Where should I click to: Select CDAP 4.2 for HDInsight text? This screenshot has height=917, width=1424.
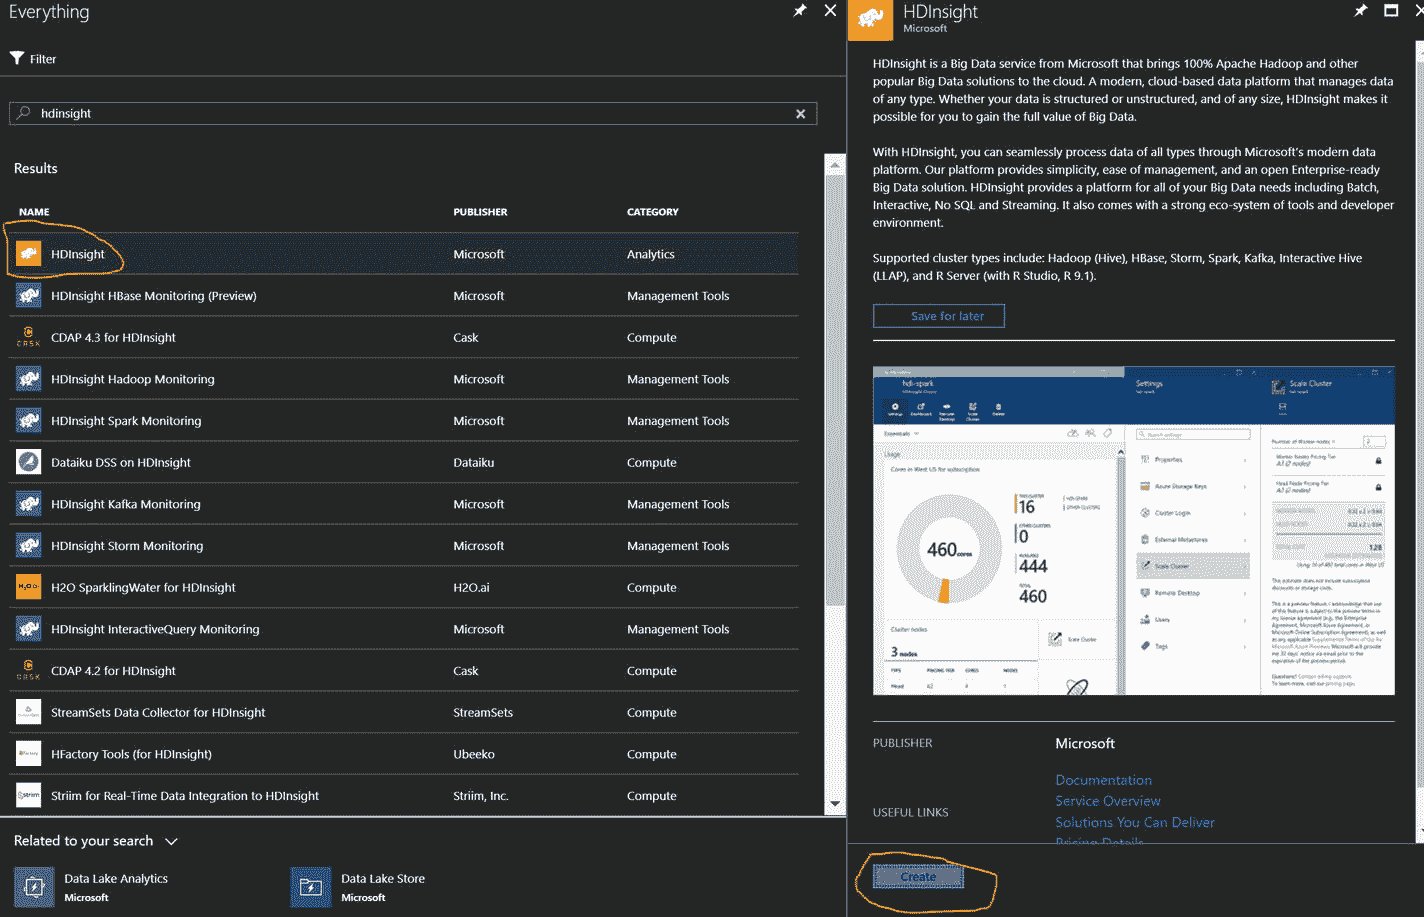tap(113, 671)
